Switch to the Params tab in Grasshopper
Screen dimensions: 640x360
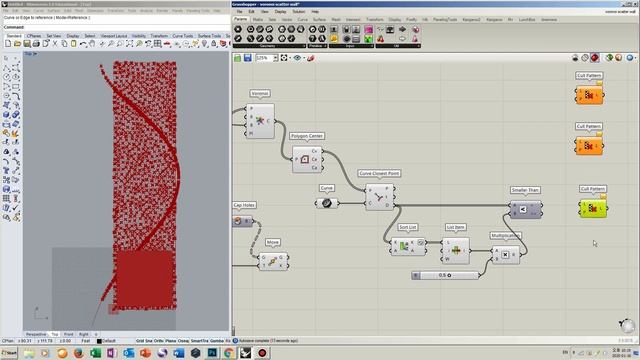point(240,19)
